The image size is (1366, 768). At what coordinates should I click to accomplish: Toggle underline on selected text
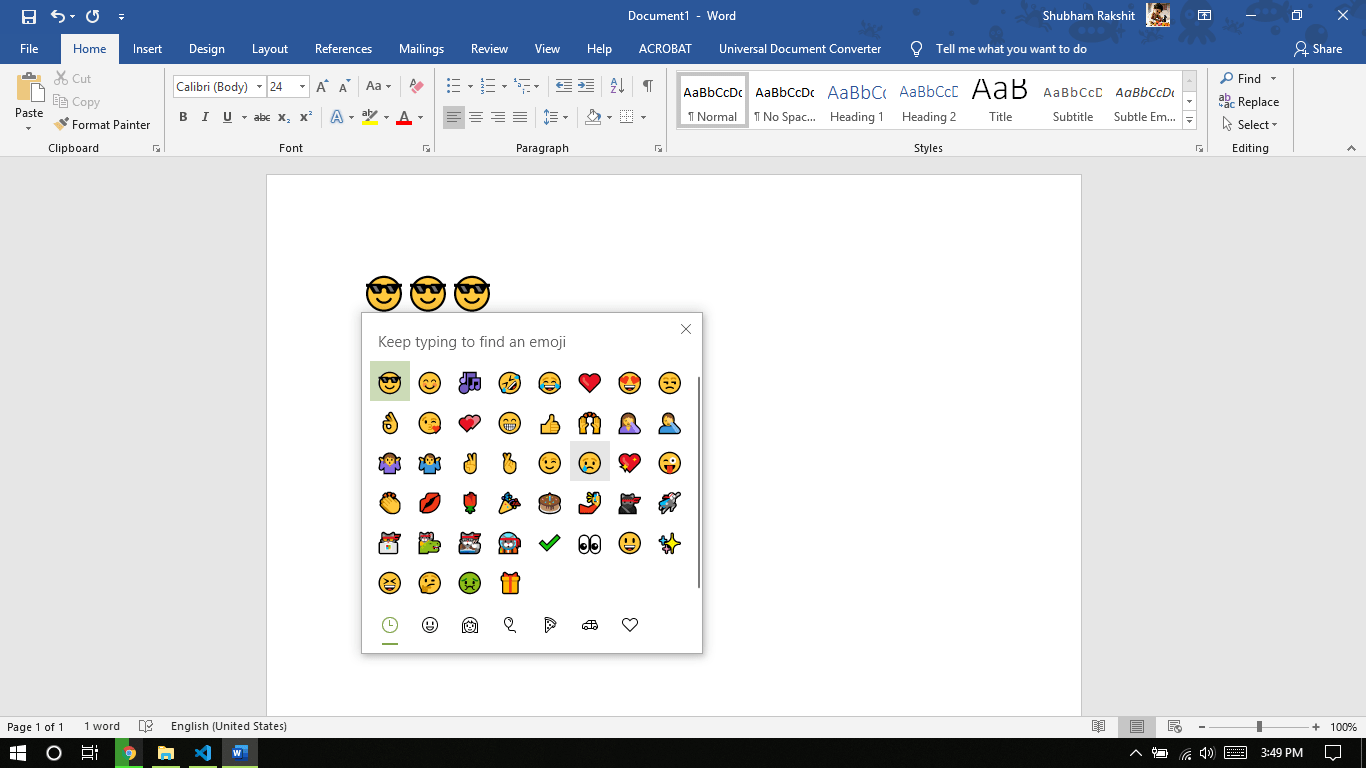[x=227, y=117]
